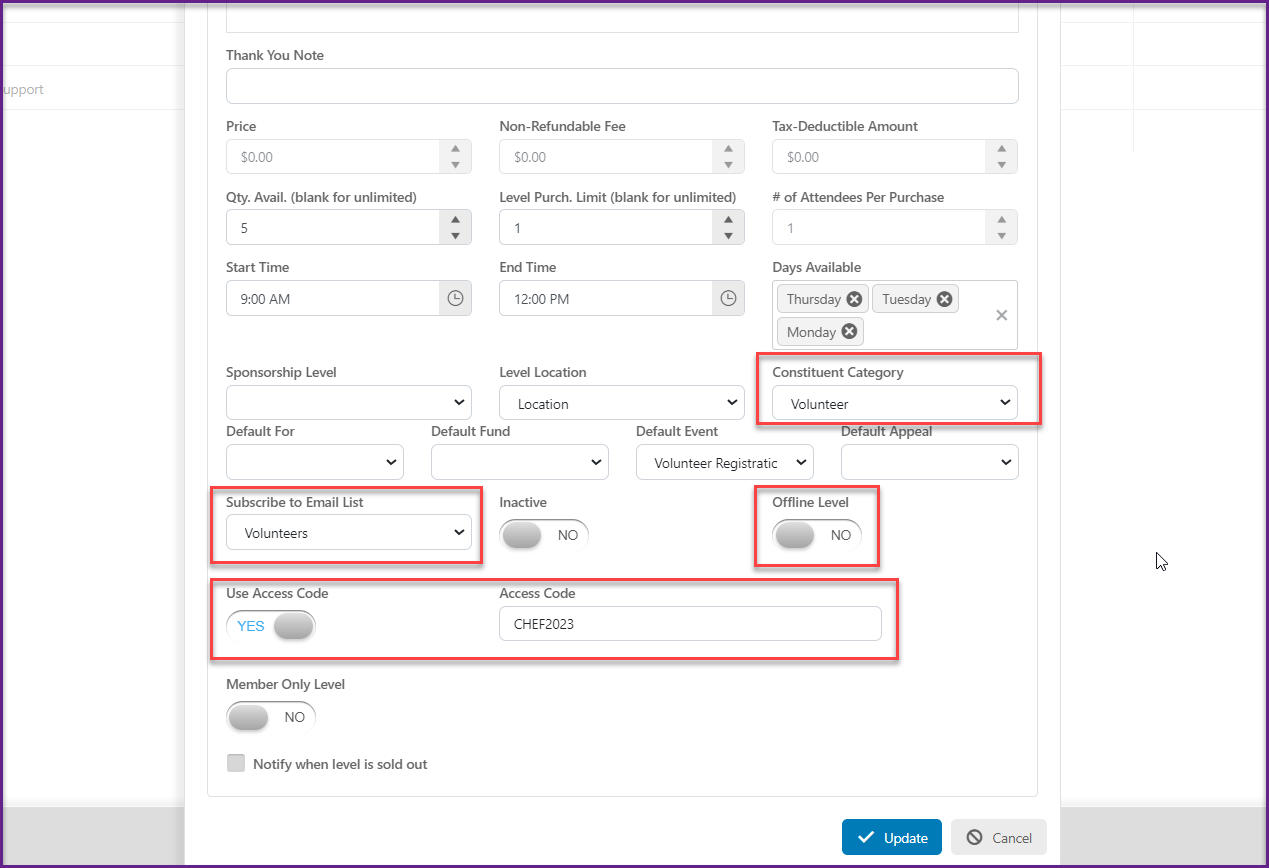The height and width of the screenshot is (868, 1269).
Task: Remove Tuesday from Days Available
Action: 944,299
